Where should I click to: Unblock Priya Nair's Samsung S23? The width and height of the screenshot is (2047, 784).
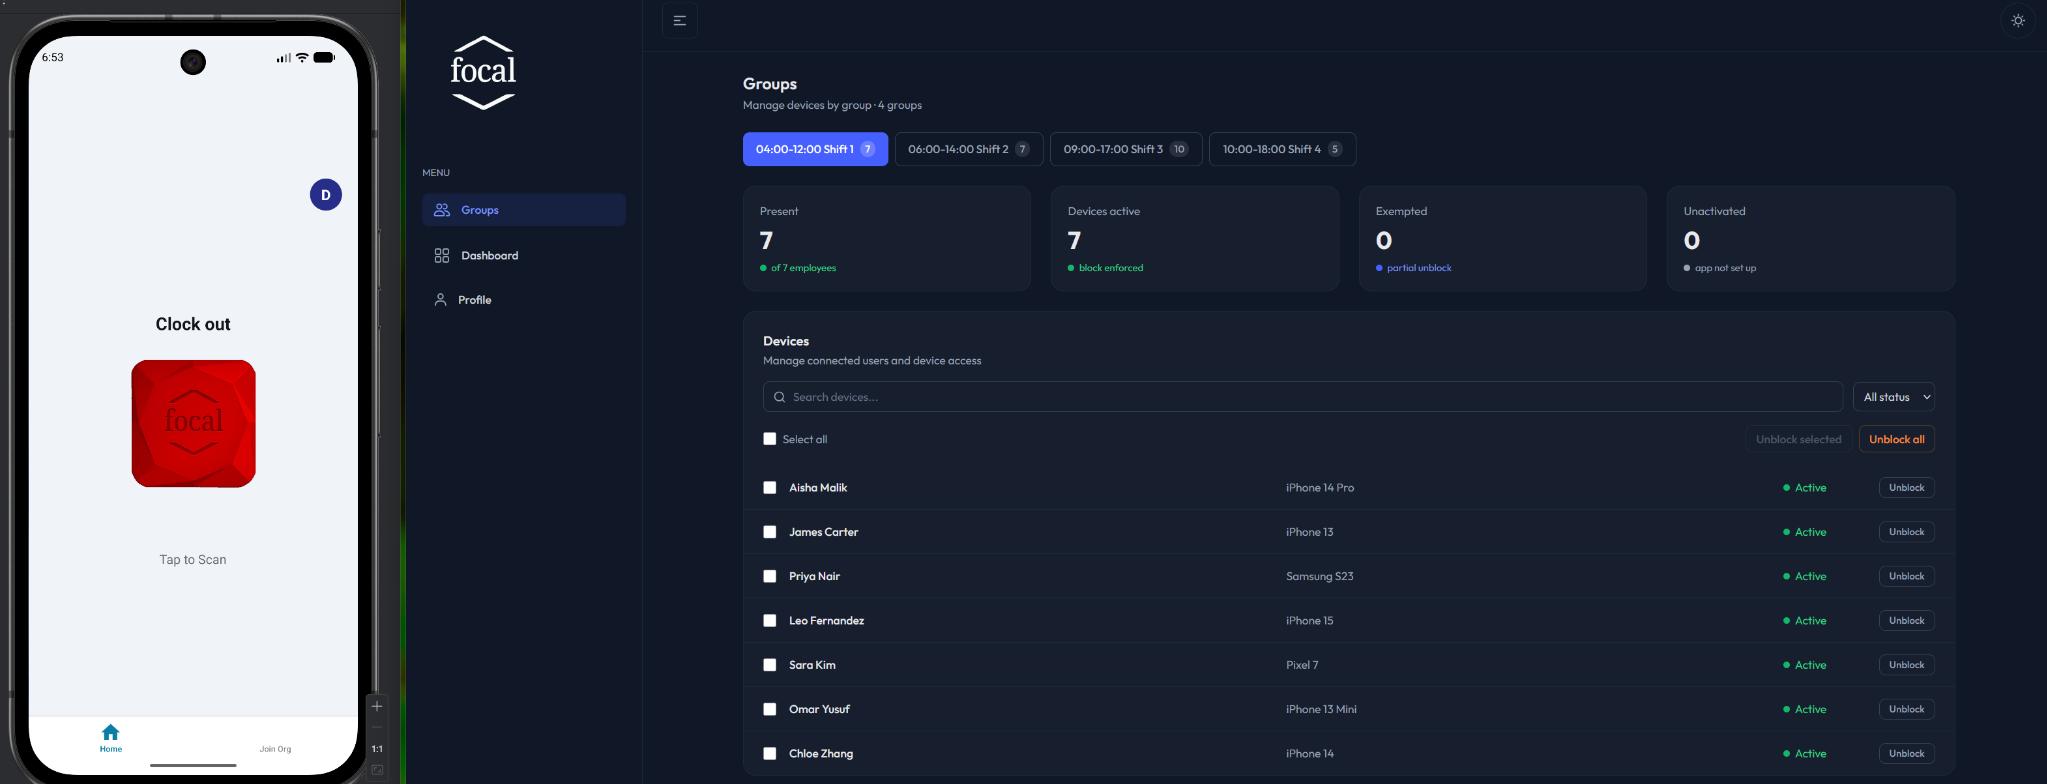click(x=1907, y=576)
